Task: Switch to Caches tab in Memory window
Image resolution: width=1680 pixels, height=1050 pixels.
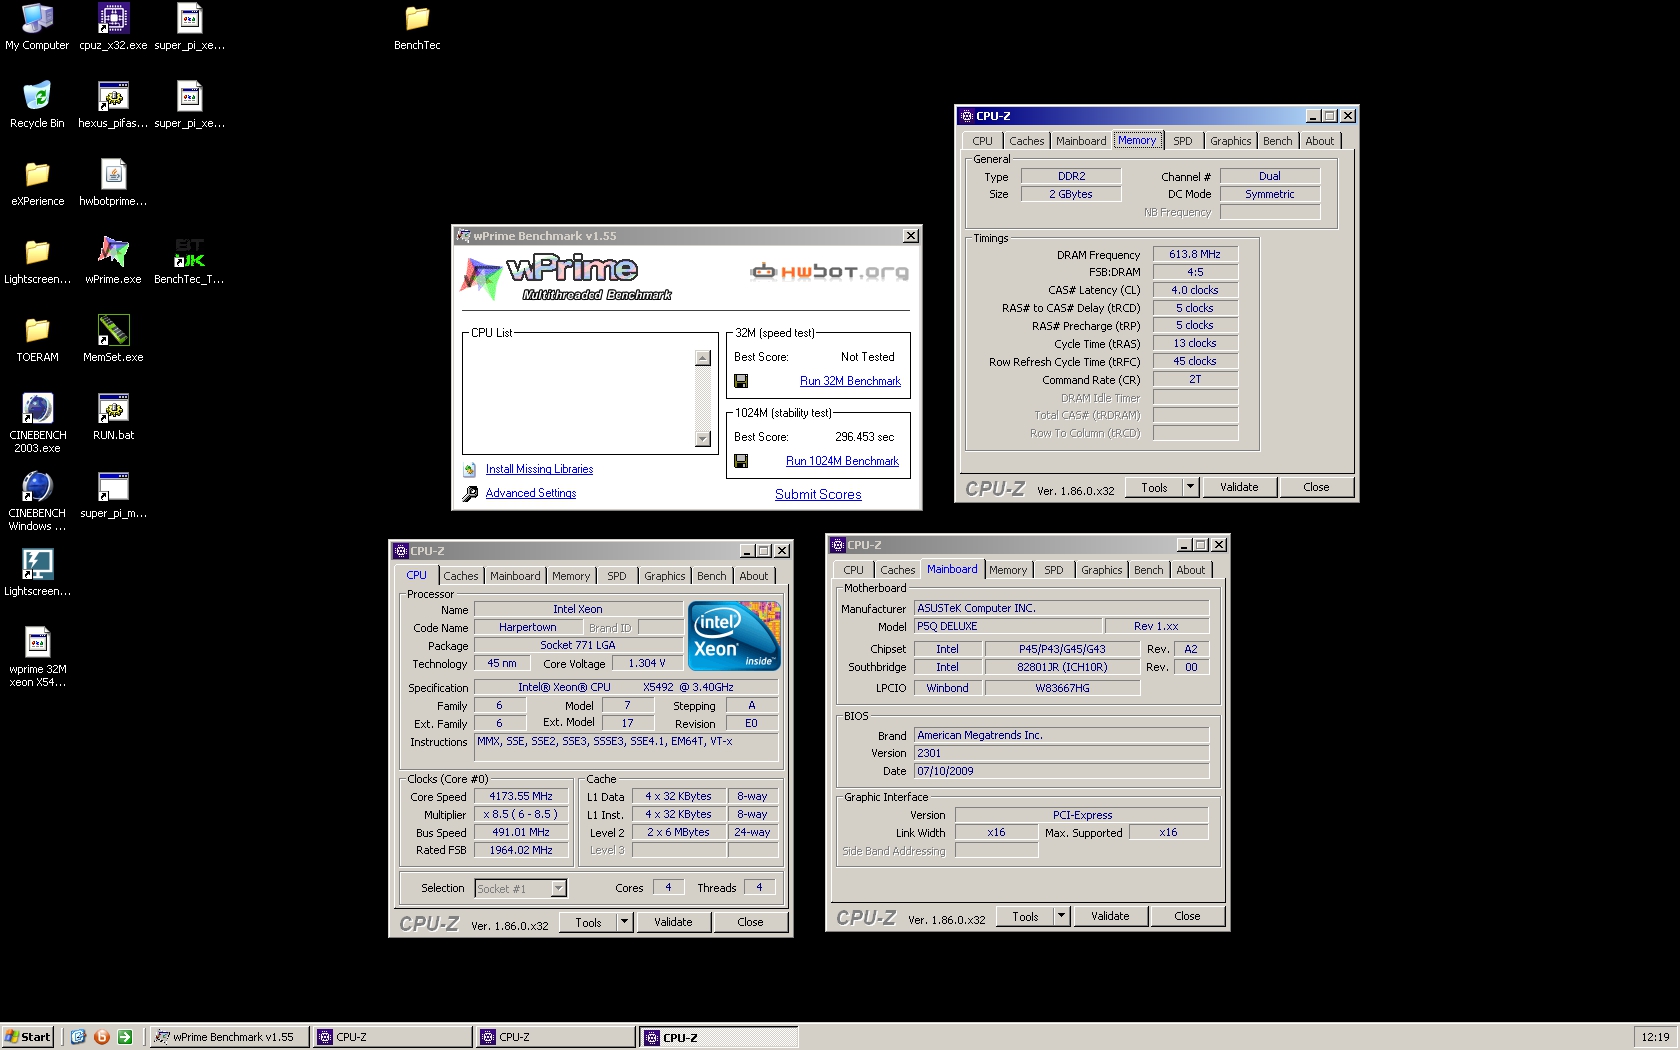Action: [1026, 141]
